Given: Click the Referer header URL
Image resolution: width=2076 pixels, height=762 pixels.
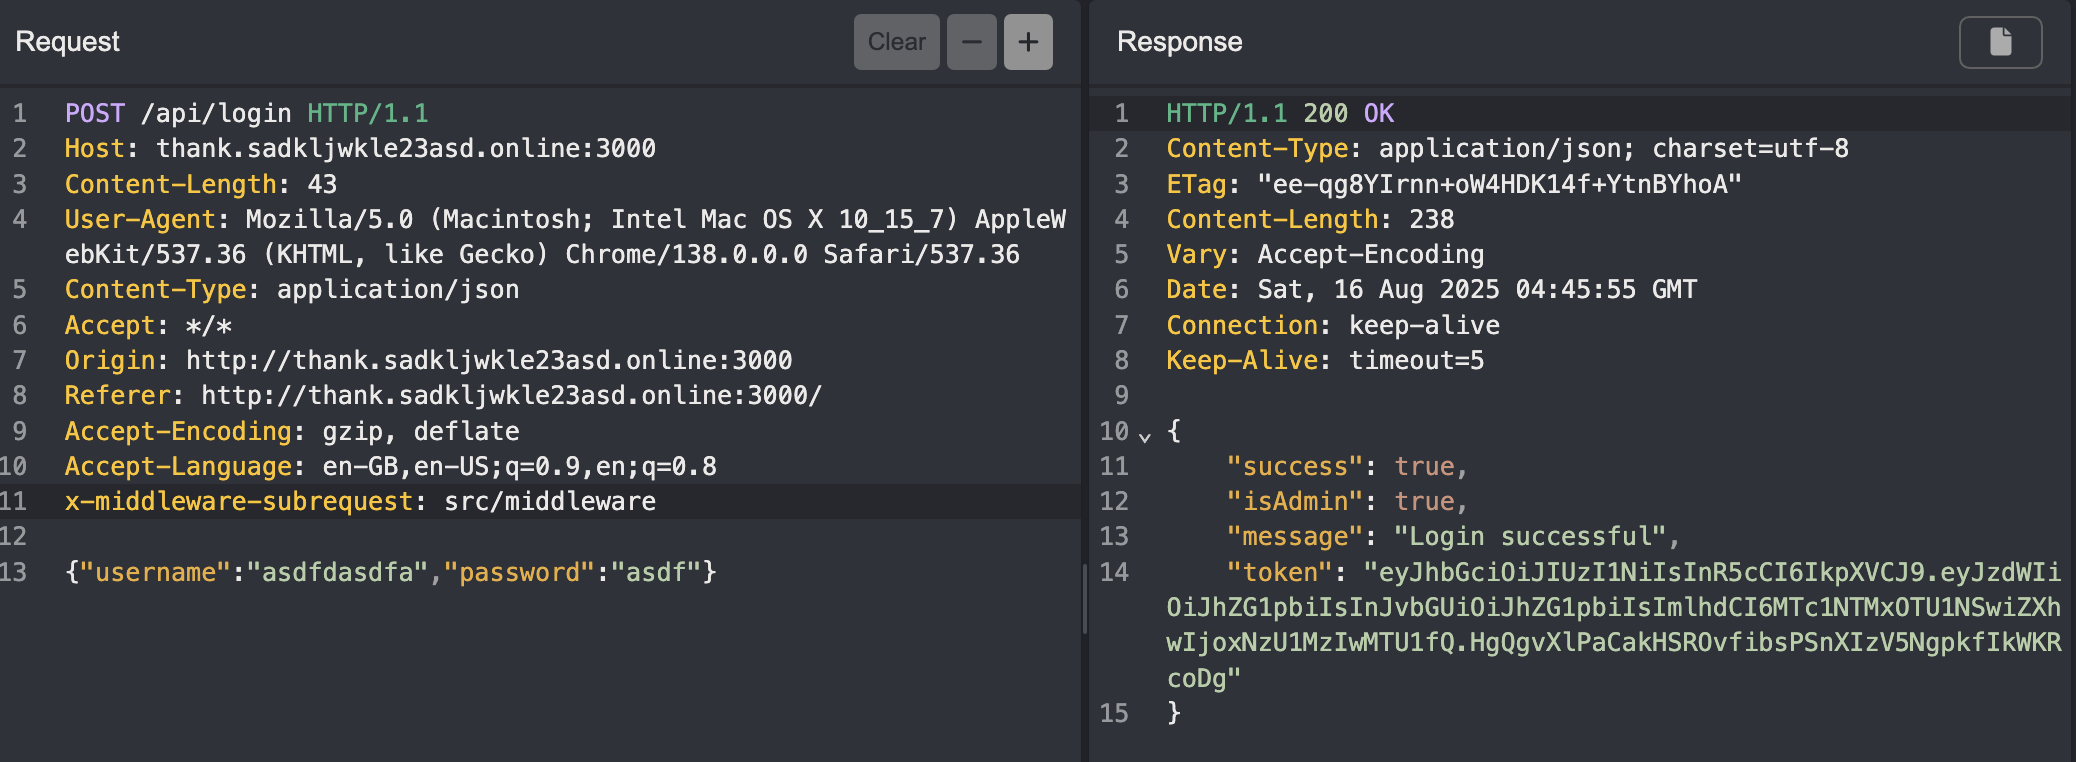Looking at the screenshot, I should (511, 395).
